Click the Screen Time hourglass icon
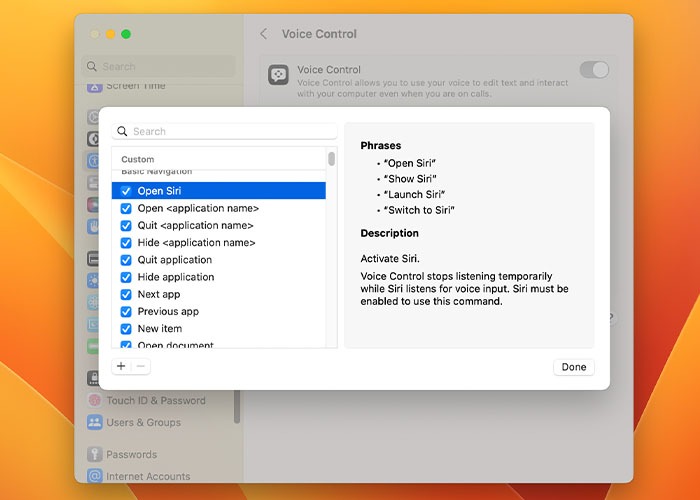700x500 pixels. (95, 87)
